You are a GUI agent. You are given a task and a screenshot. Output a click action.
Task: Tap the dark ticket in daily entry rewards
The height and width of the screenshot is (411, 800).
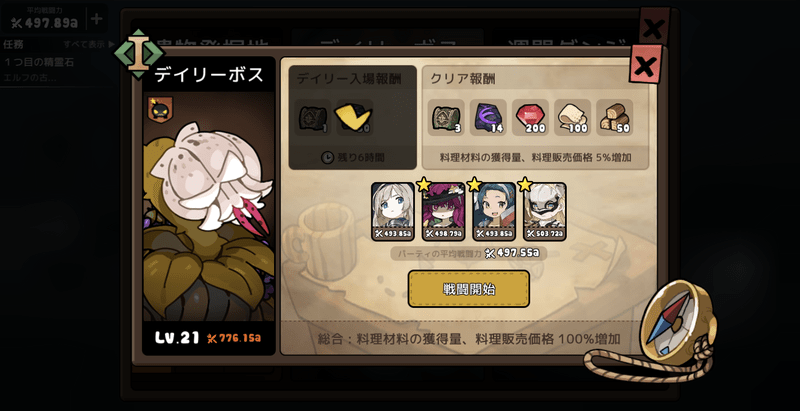313,117
